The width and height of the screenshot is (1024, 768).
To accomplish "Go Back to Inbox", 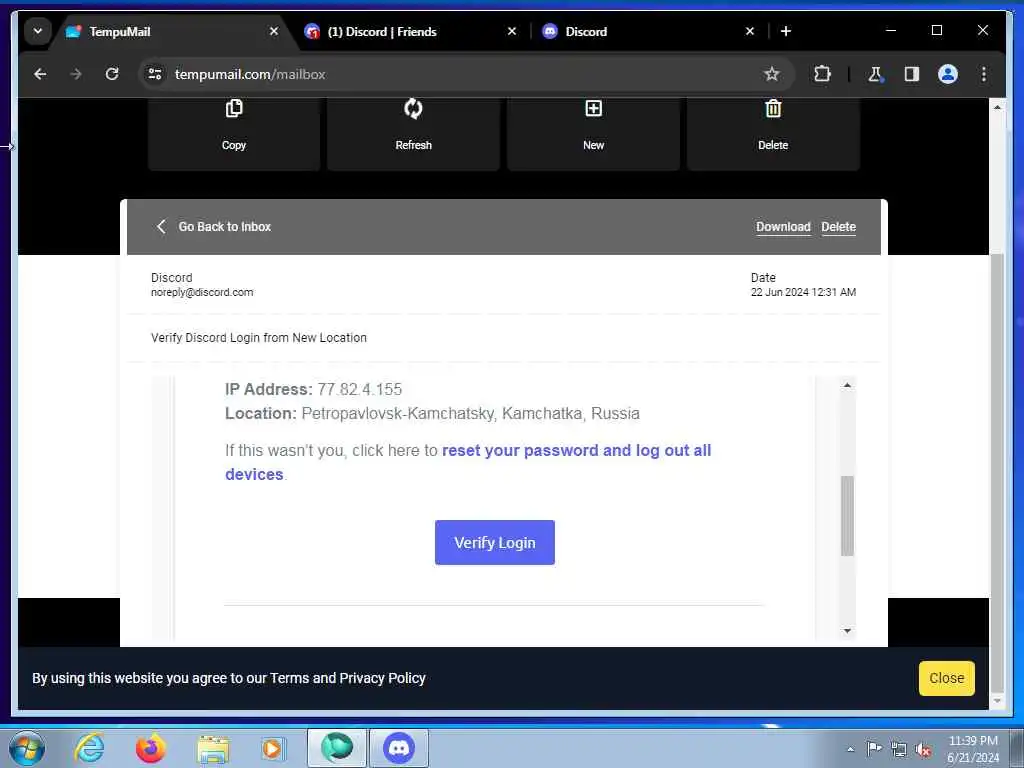I will click(214, 227).
